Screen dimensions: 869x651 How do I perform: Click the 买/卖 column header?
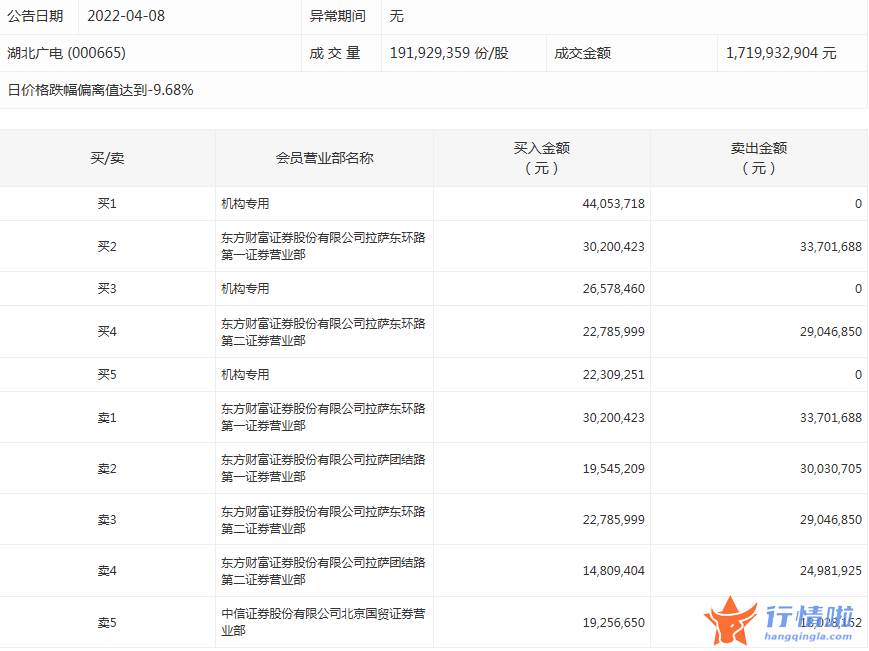point(108,158)
